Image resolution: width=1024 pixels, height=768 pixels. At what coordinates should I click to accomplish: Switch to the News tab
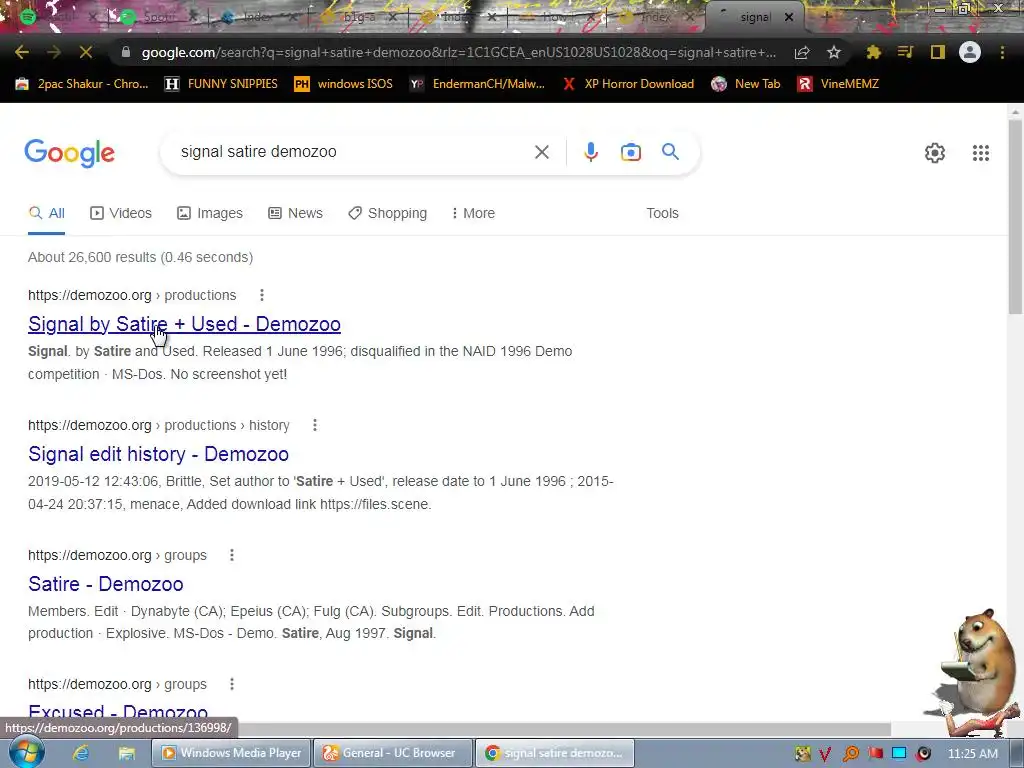(x=295, y=214)
